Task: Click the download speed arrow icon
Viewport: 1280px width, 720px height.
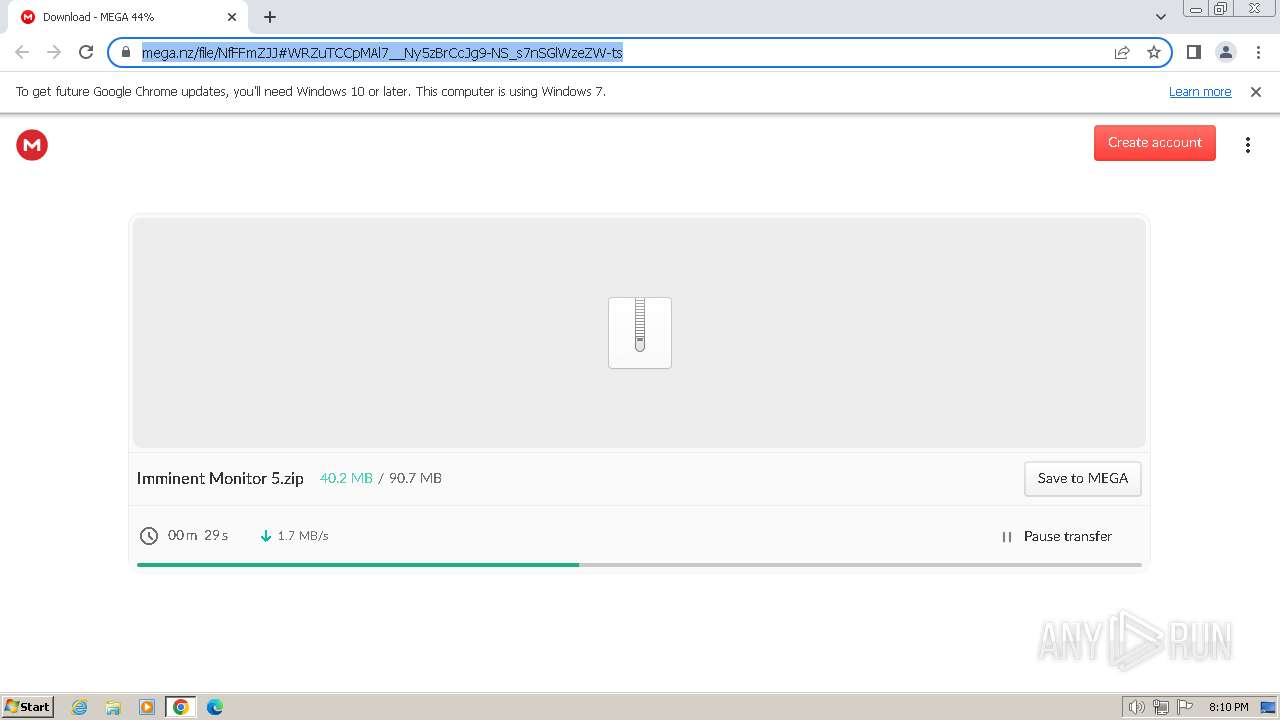Action: (x=266, y=536)
